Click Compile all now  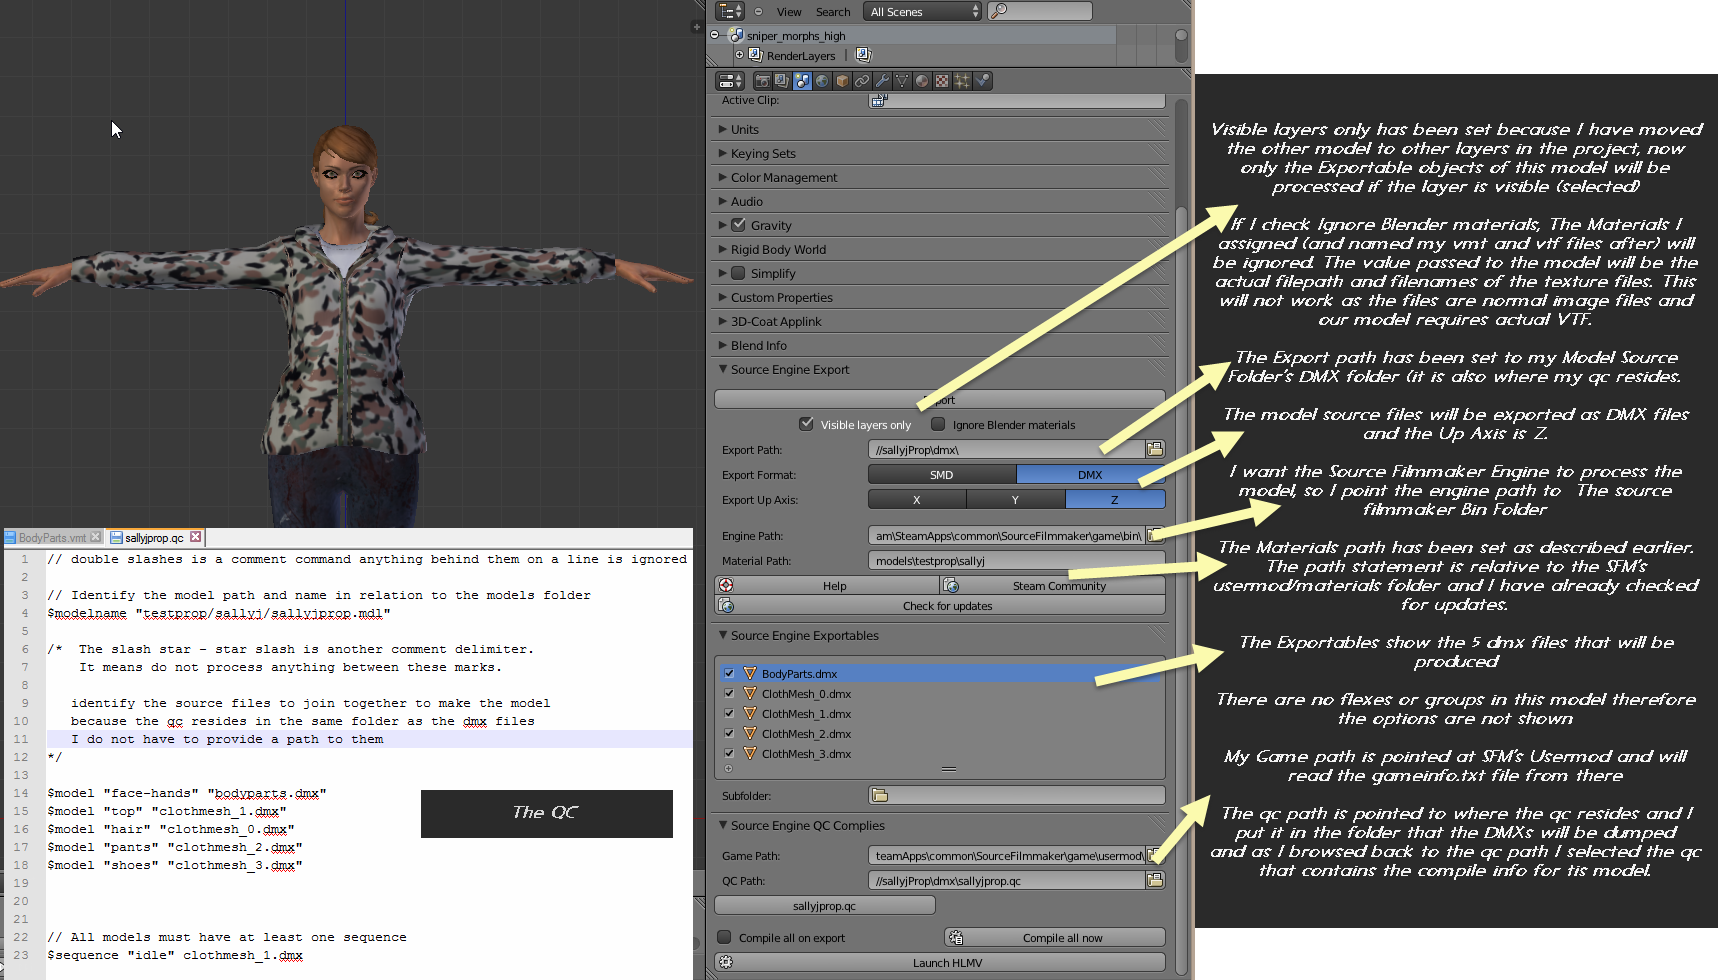coord(1055,937)
